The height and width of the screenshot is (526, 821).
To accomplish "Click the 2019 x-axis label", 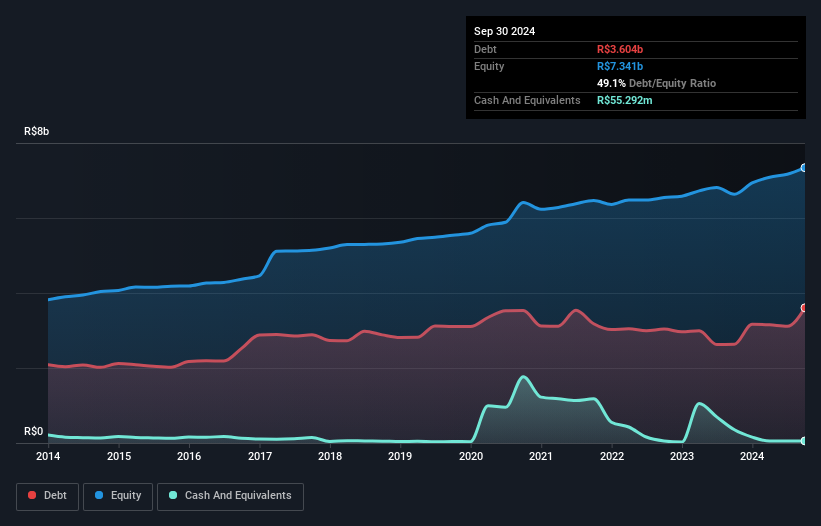I will [400, 456].
